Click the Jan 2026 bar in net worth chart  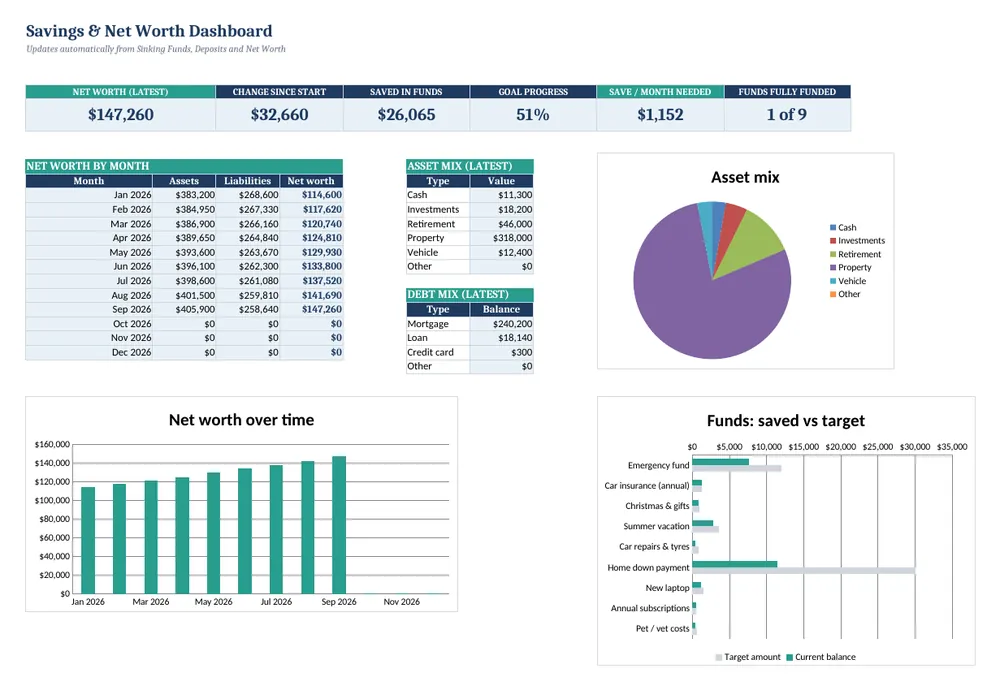click(88, 540)
